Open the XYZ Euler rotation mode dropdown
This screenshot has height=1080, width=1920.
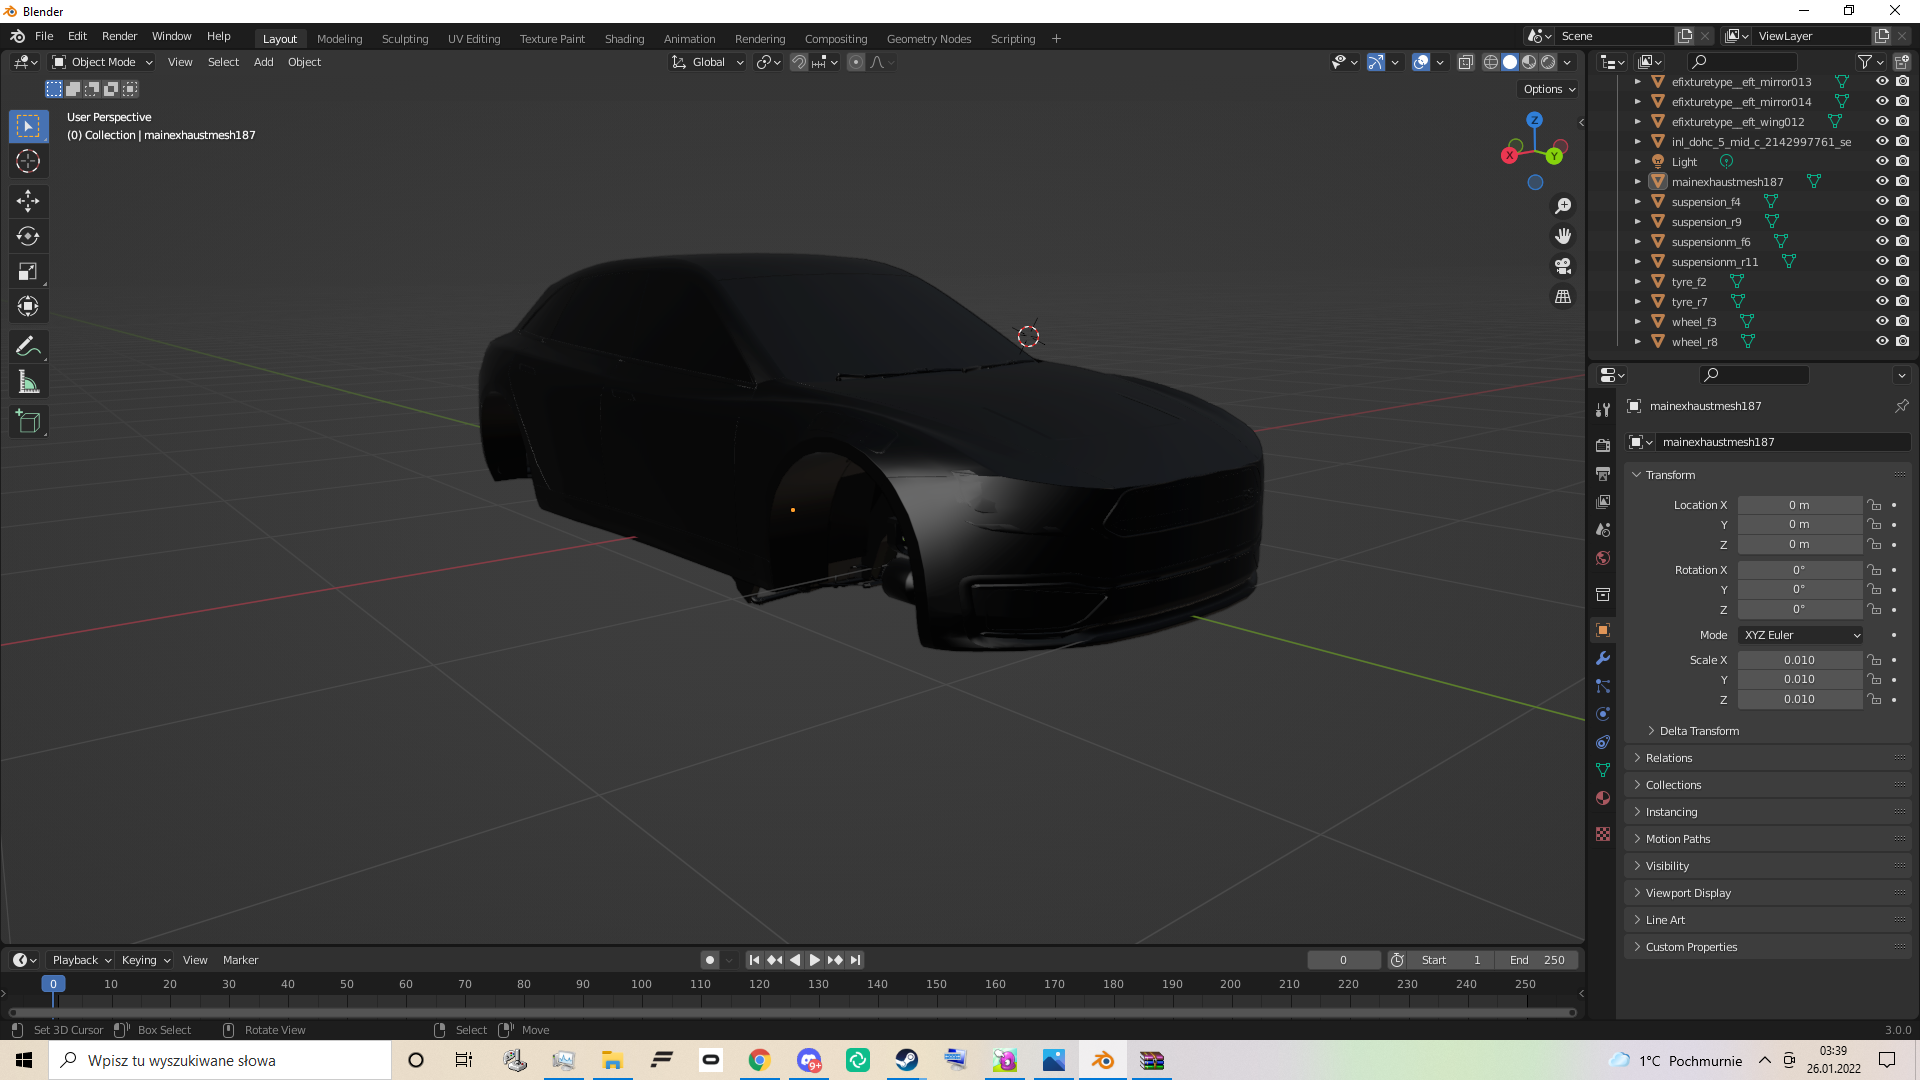pos(1800,635)
